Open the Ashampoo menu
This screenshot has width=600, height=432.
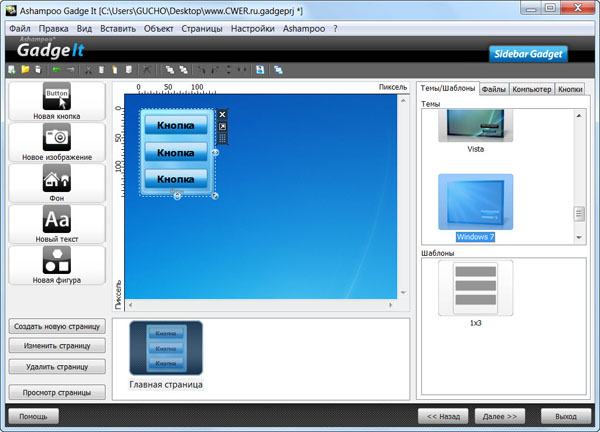point(304,29)
